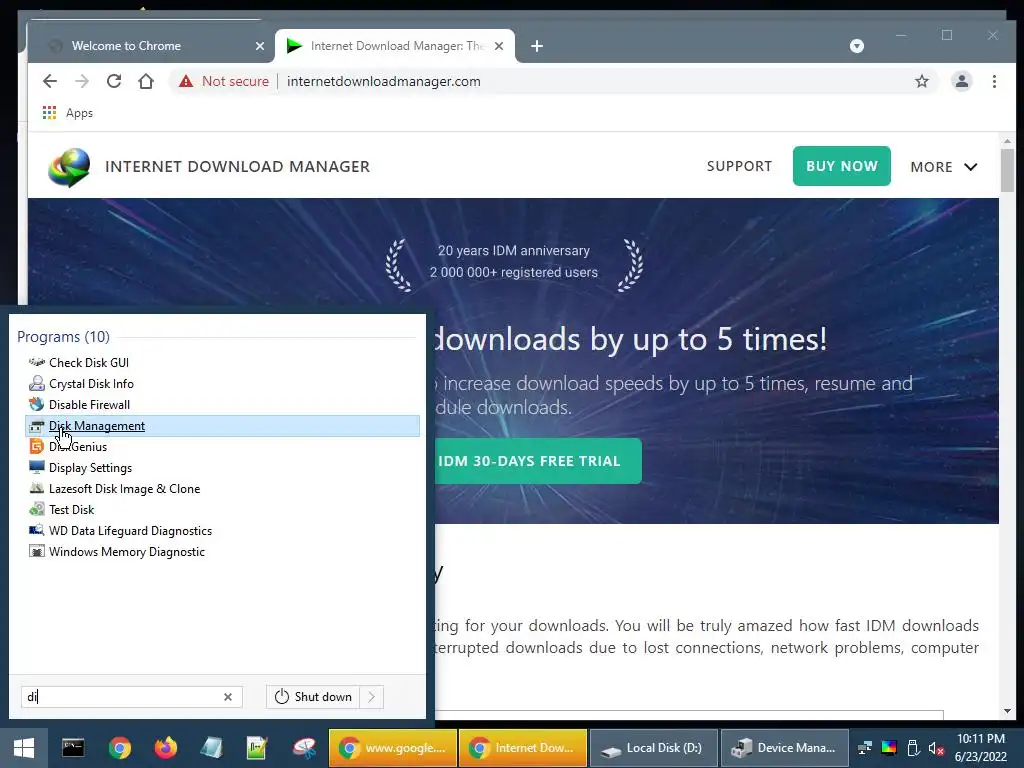Open pinned Chrome taskbar icon
The image size is (1024, 768).
[120, 748]
